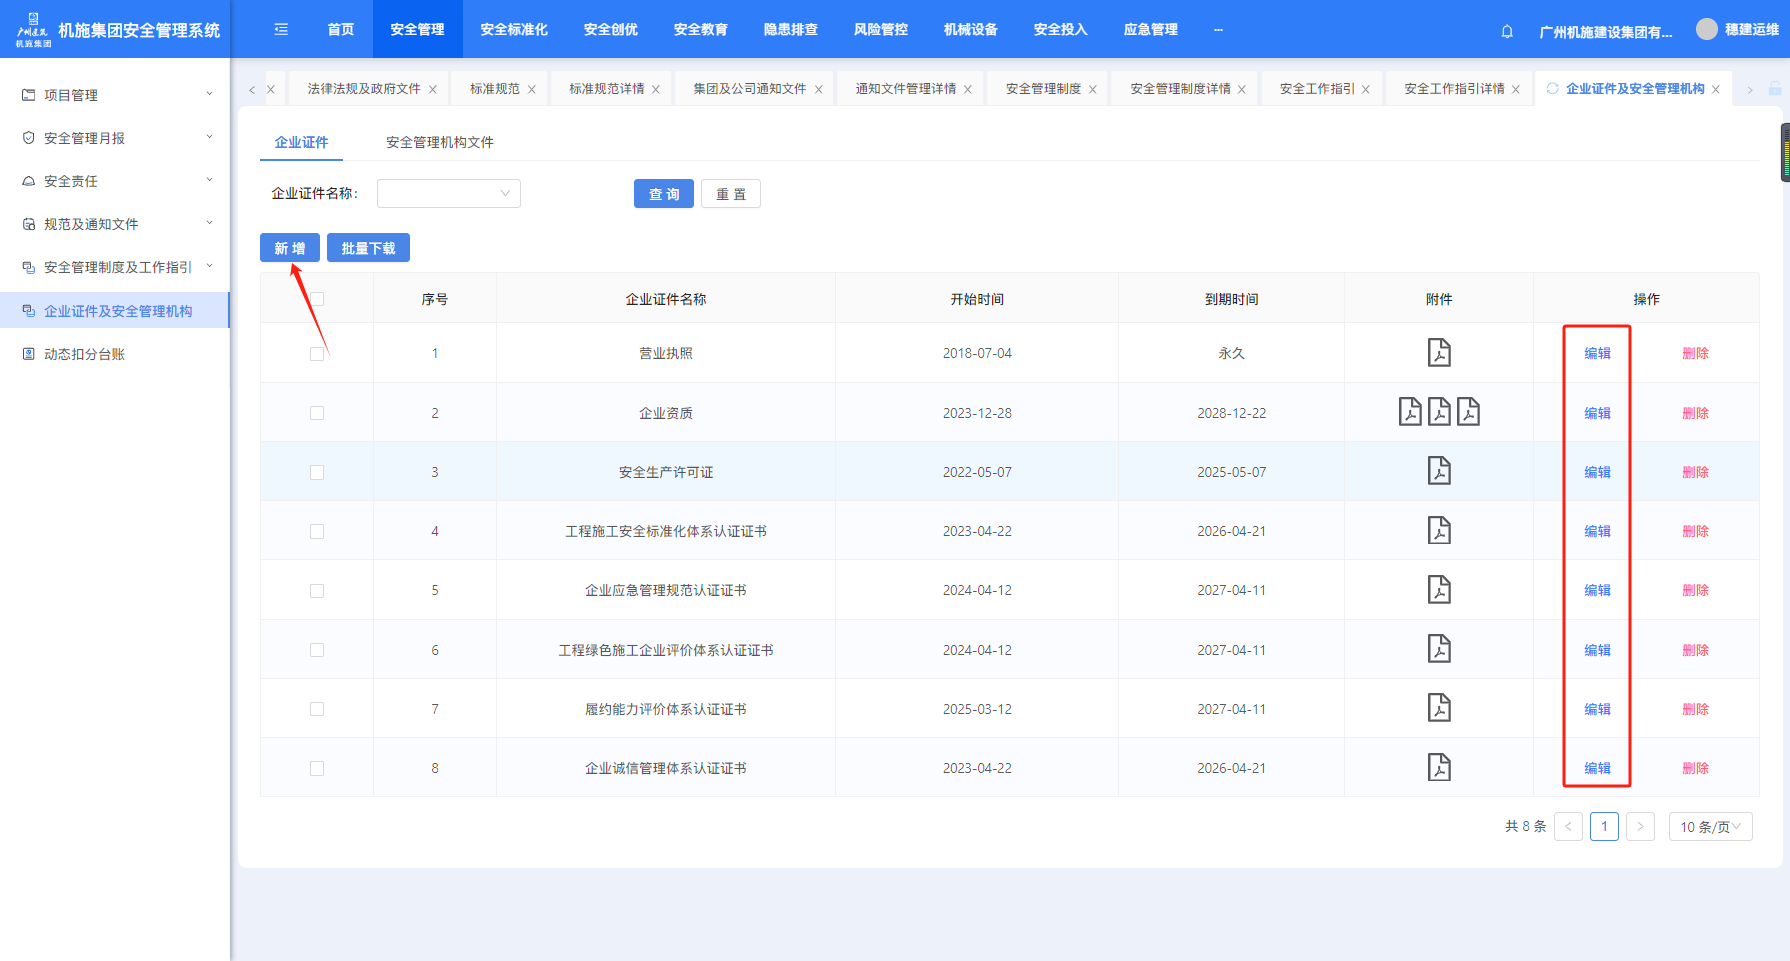Close the 标准规范 tab

(532, 90)
